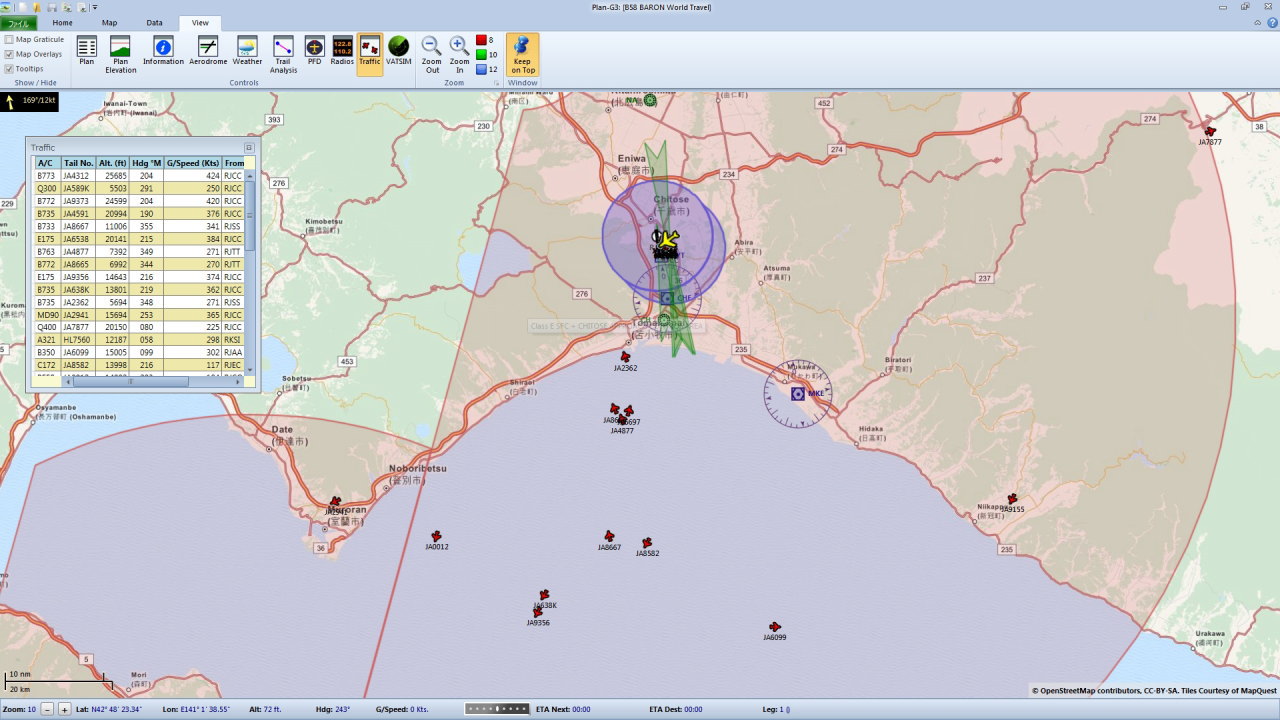Viewport: 1280px width, 720px height.
Task: Sort traffic by From column header
Action: (233, 163)
